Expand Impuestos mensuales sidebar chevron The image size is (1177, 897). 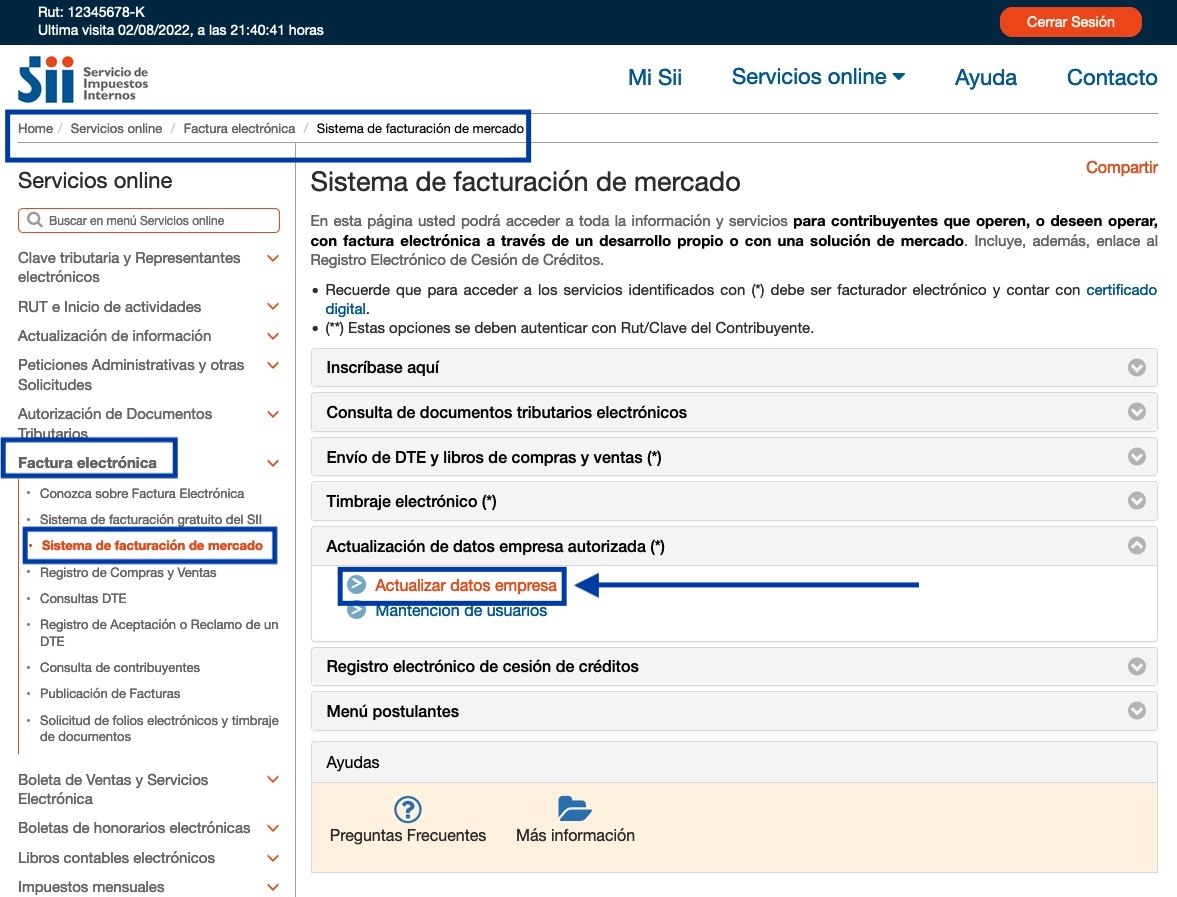click(x=272, y=887)
